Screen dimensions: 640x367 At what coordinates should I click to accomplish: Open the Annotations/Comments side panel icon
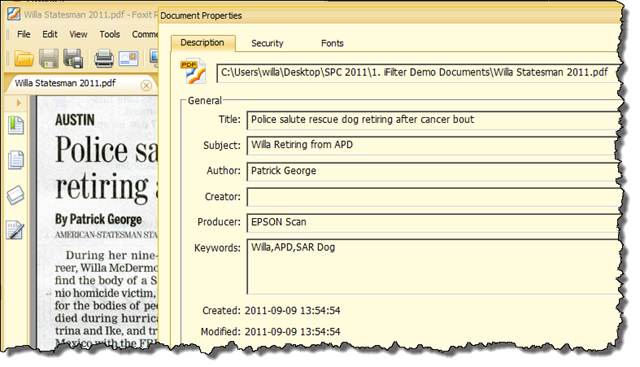(x=16, y=230)
